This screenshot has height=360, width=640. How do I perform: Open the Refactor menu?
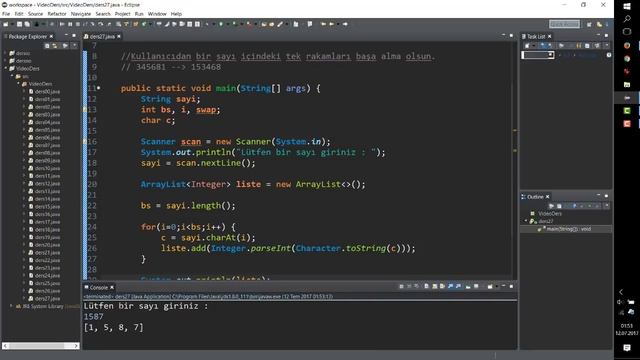click(57, 14)
